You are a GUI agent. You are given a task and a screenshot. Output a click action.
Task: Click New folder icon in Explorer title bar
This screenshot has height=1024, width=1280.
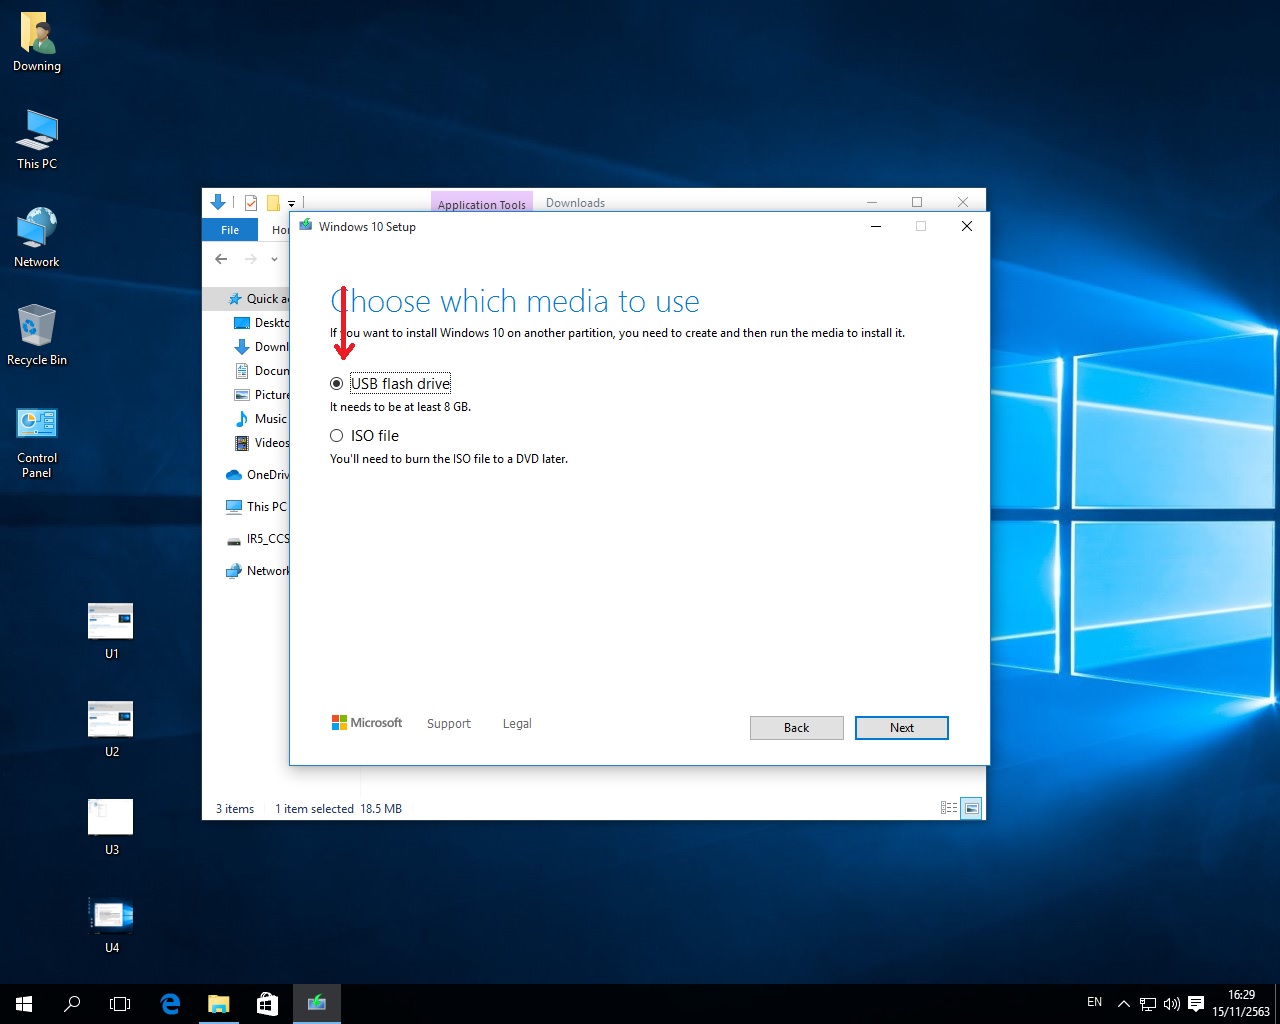pos(272,203)
